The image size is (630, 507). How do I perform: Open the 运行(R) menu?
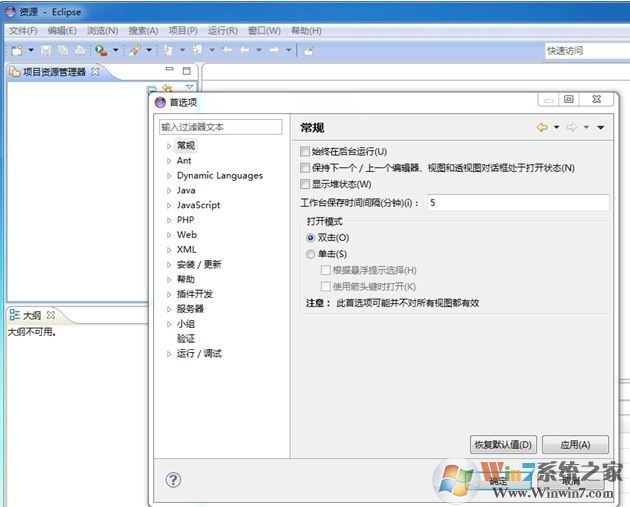point(223,31)
